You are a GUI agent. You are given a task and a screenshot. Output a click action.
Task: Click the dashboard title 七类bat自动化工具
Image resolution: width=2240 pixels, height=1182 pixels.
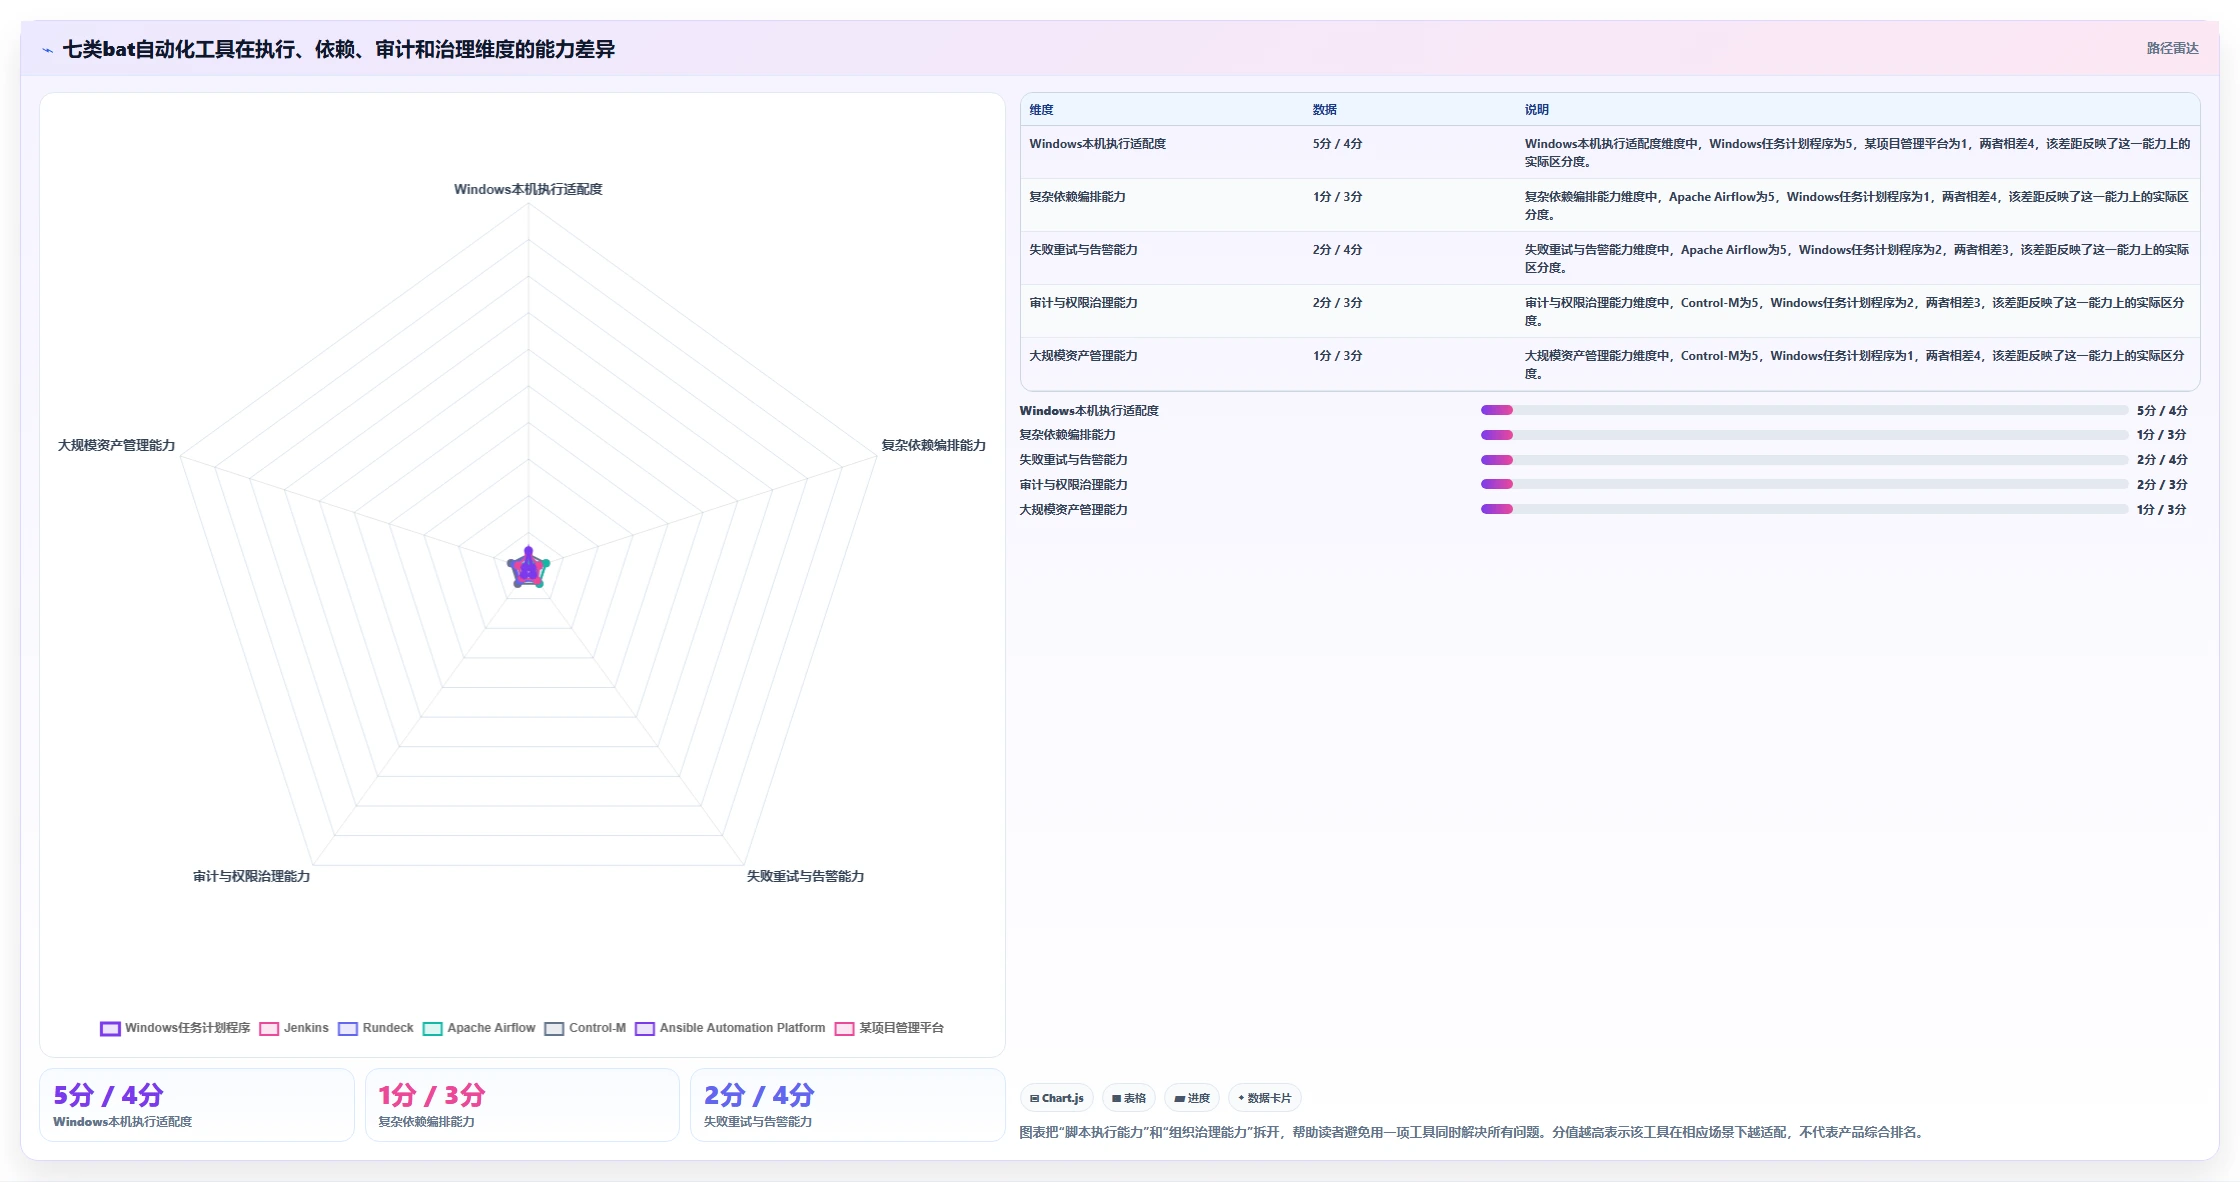tap(338, 49)
